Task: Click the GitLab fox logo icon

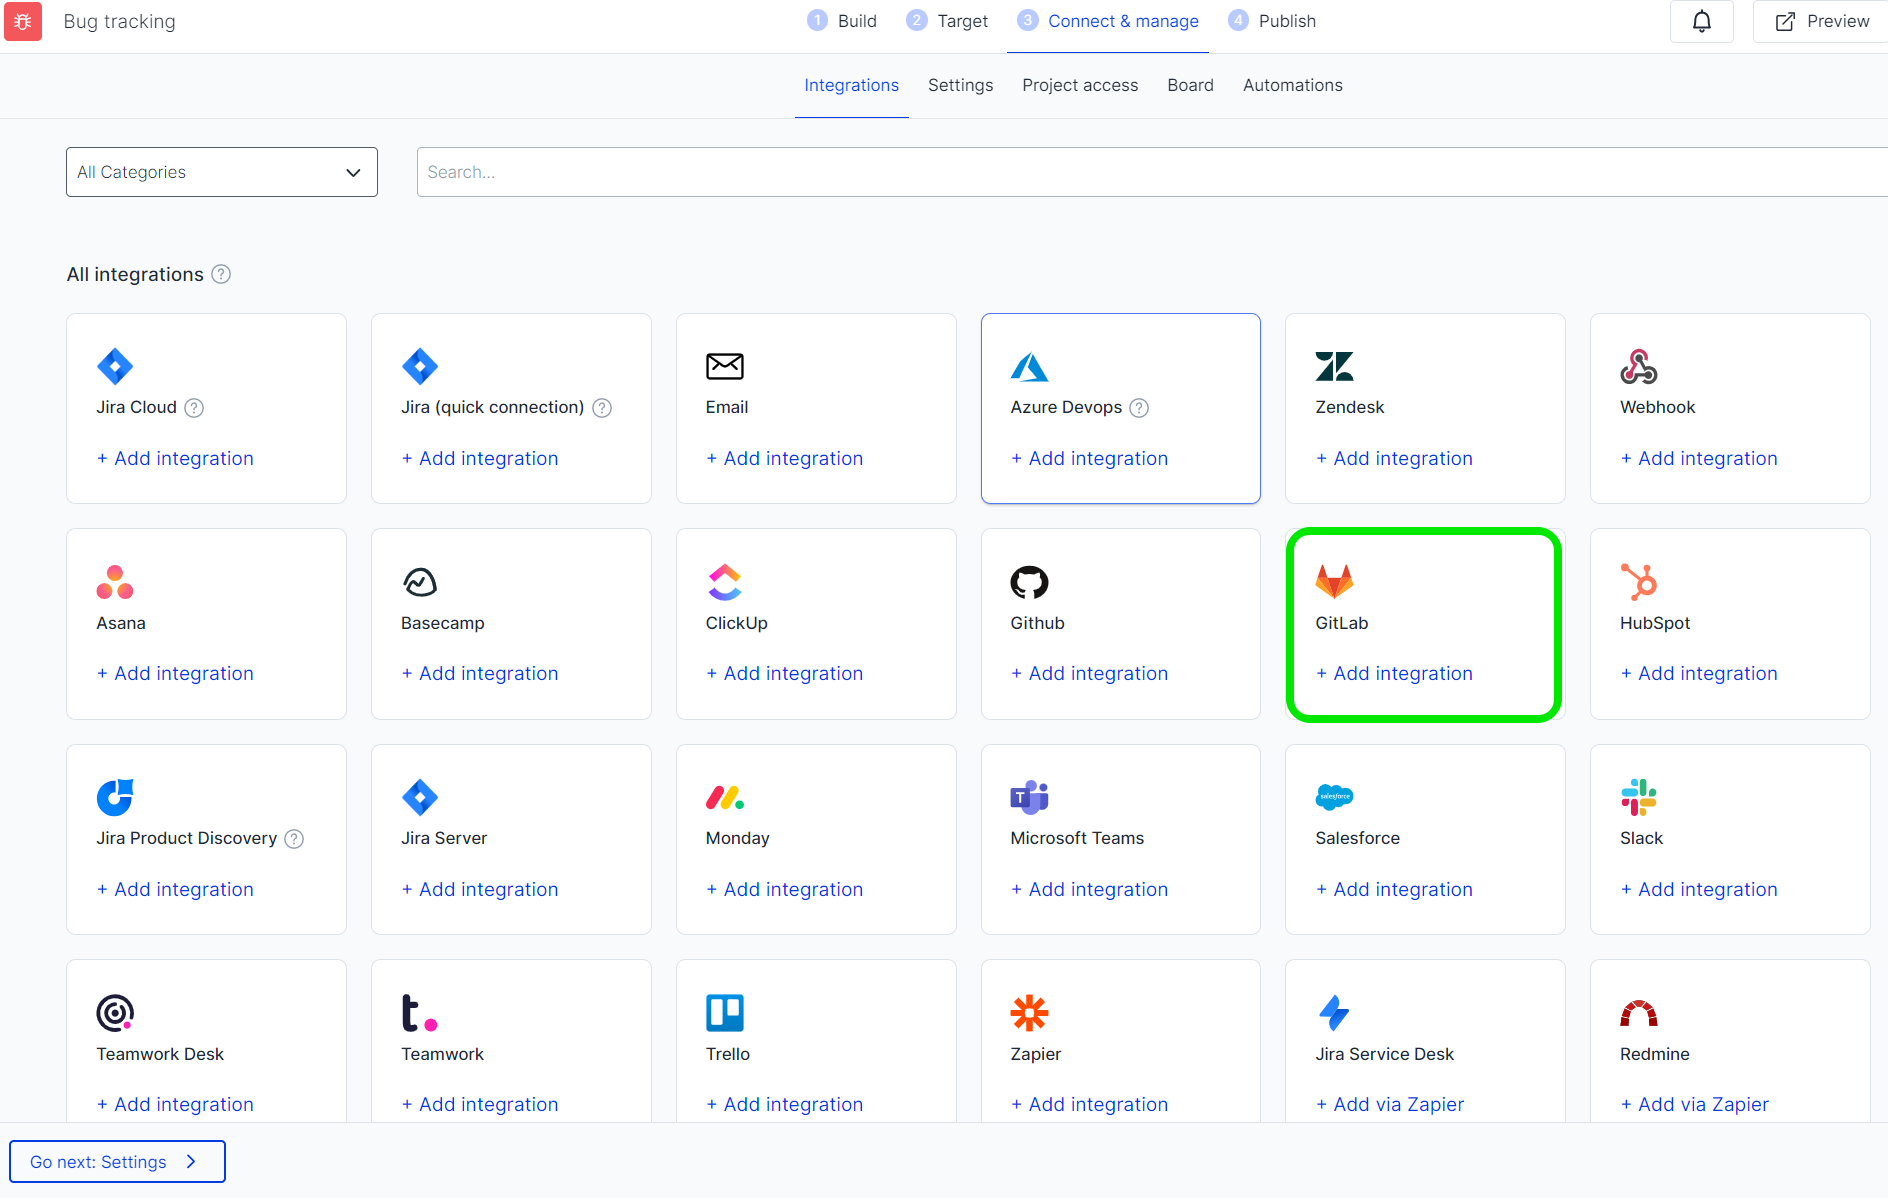Action: coord(1334,582)
